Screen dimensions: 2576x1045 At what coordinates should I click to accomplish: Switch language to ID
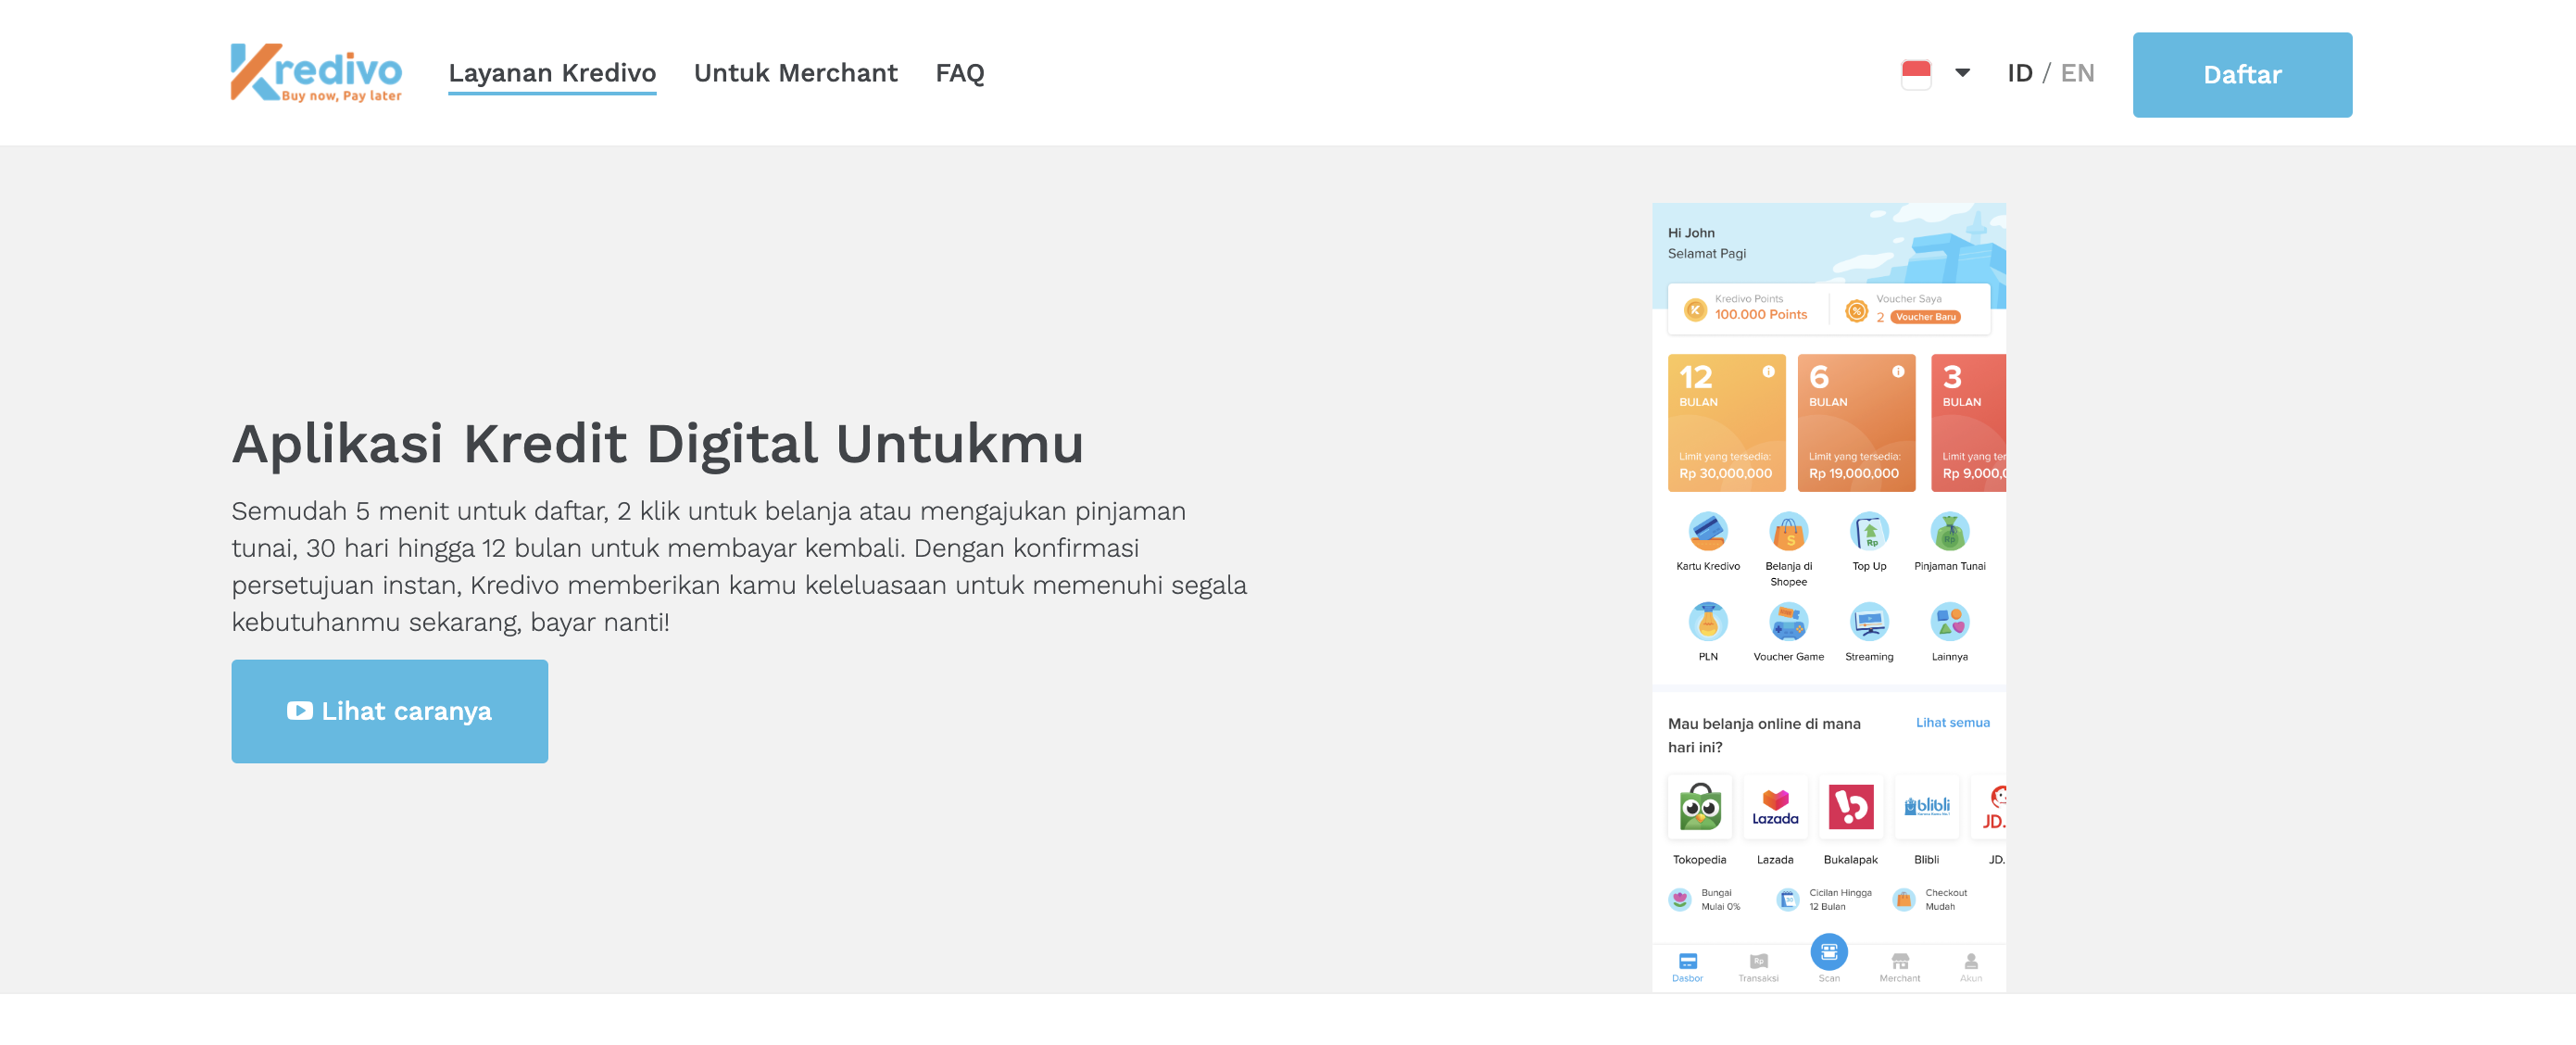2019,73
